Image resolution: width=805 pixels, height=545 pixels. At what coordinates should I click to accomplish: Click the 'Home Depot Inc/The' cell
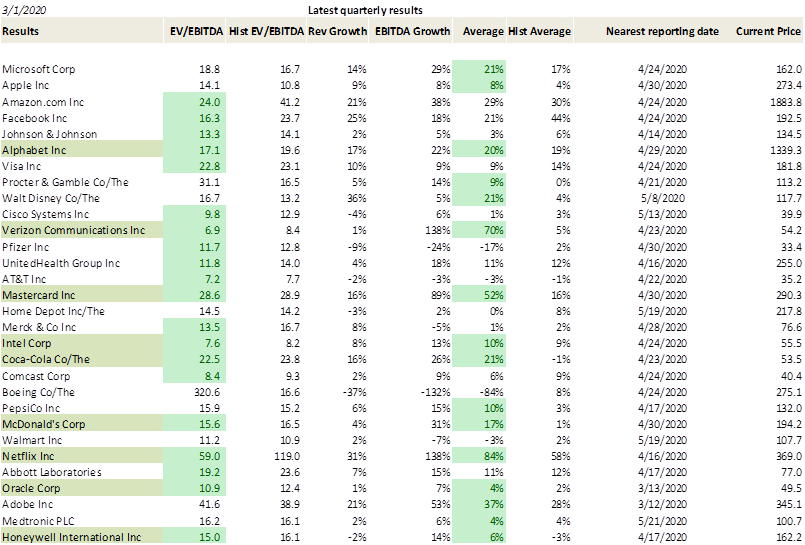pos(53,311)
